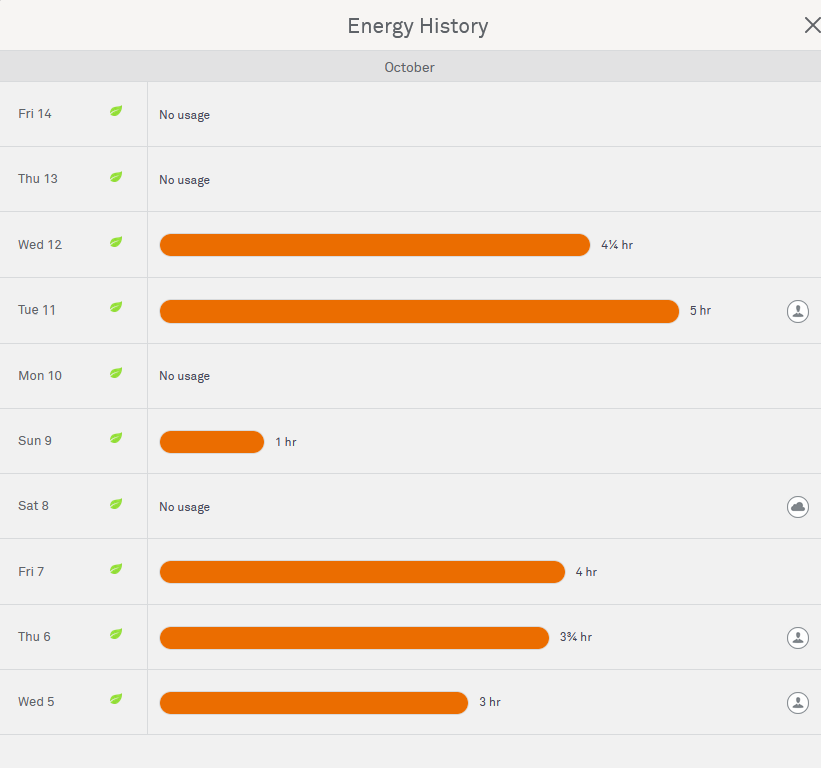Open the Thu 6 usage bar details
This screenshot has width=821, height=768.
[x=354, y=638]
